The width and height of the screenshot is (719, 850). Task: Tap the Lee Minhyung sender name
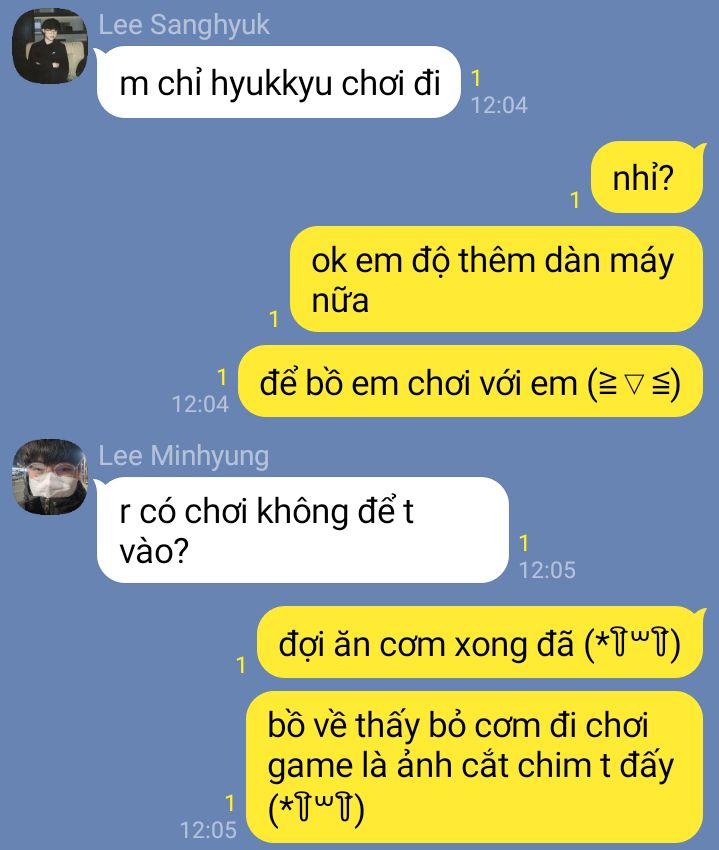click(184, 456)
